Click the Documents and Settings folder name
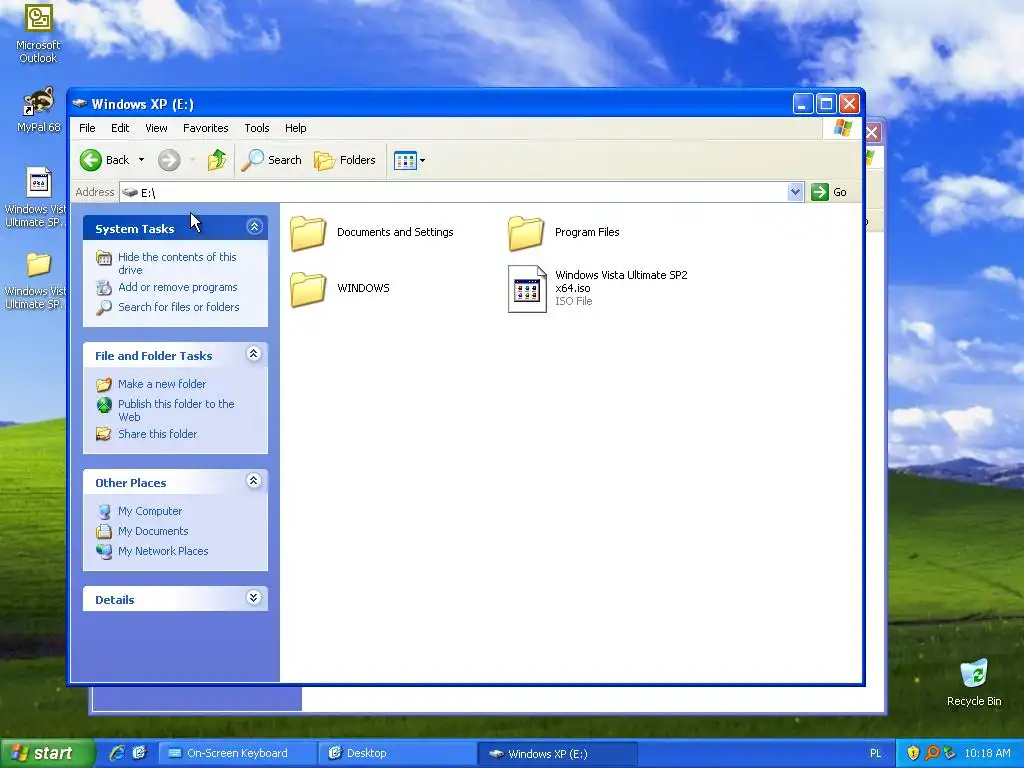 coord(395,232)
